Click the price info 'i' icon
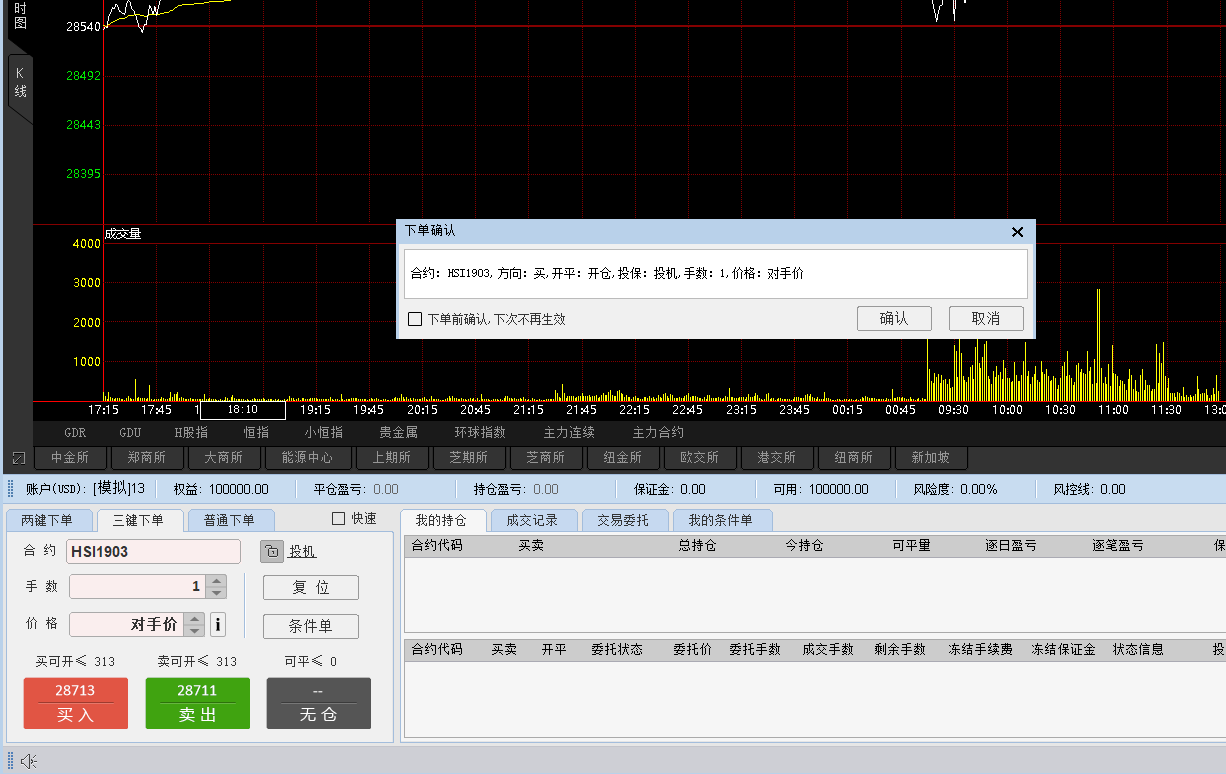 coord(218,625)
